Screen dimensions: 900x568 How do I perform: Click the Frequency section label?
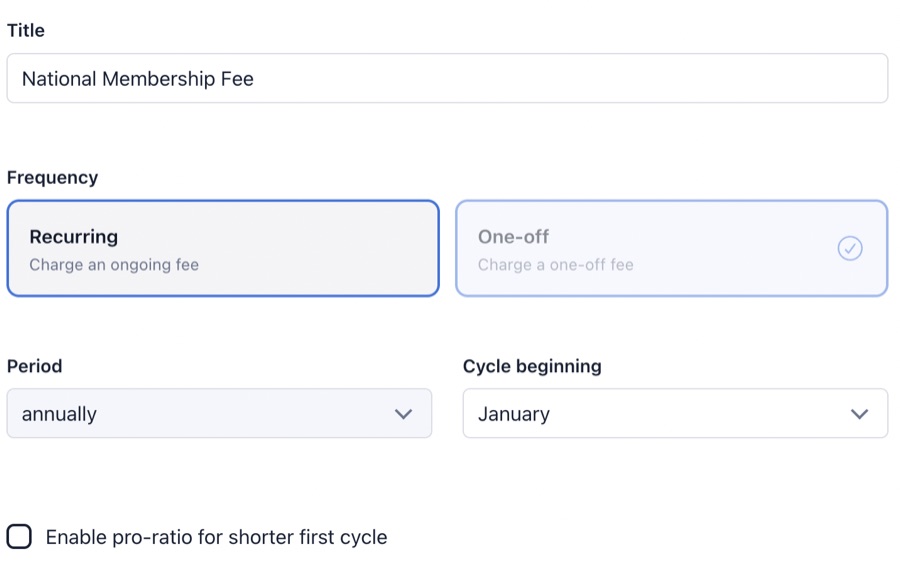pyautogui.click(x=52, y=178)
